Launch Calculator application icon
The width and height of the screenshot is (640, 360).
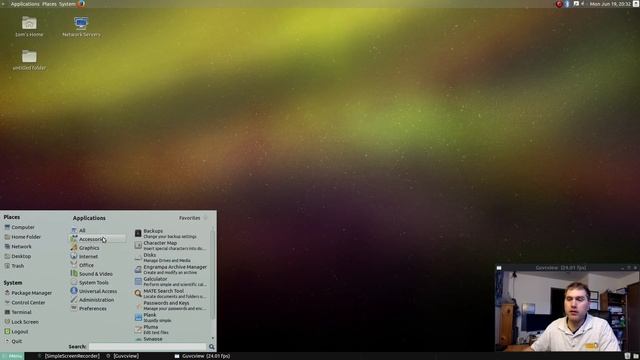[138, 281]
